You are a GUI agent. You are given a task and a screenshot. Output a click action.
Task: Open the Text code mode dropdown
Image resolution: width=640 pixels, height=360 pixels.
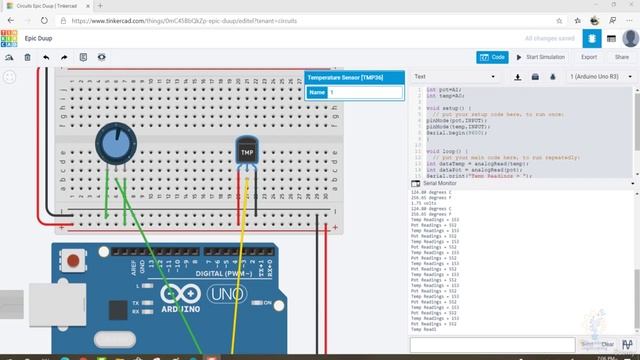(454, 77)
